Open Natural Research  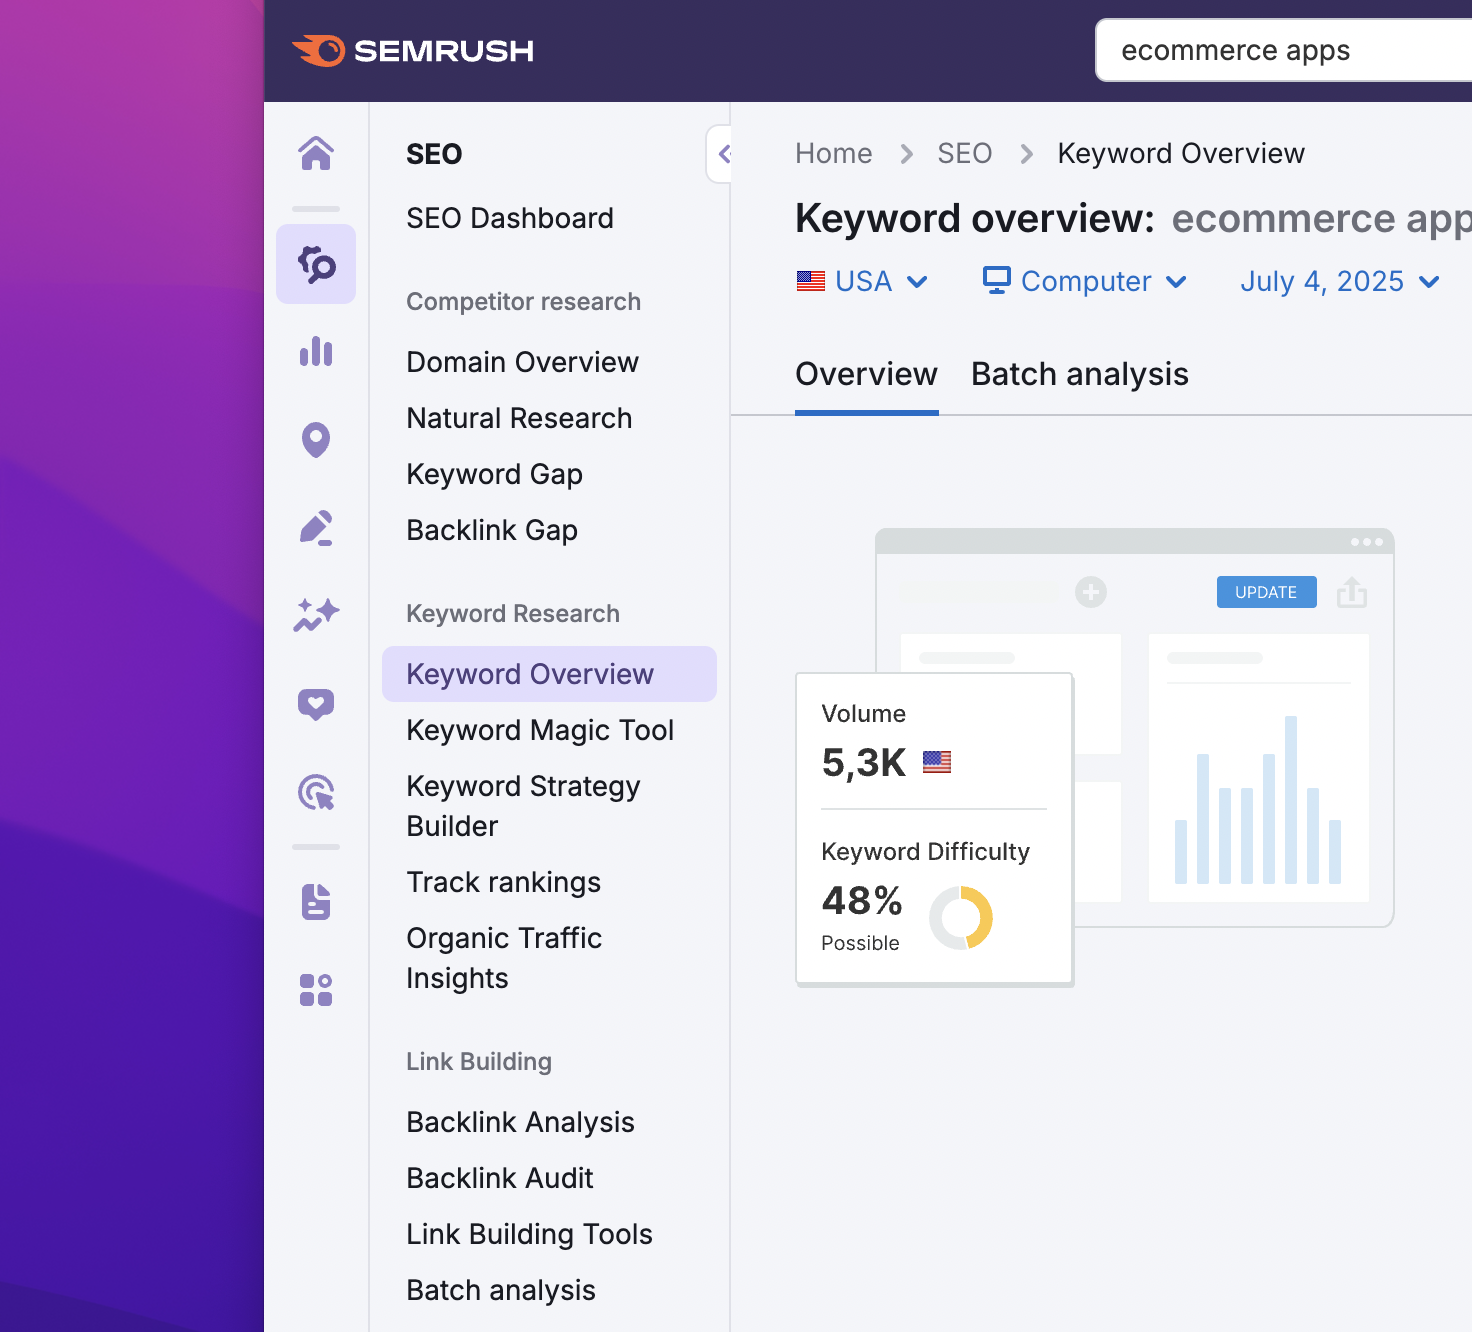[x=519, y=418]
